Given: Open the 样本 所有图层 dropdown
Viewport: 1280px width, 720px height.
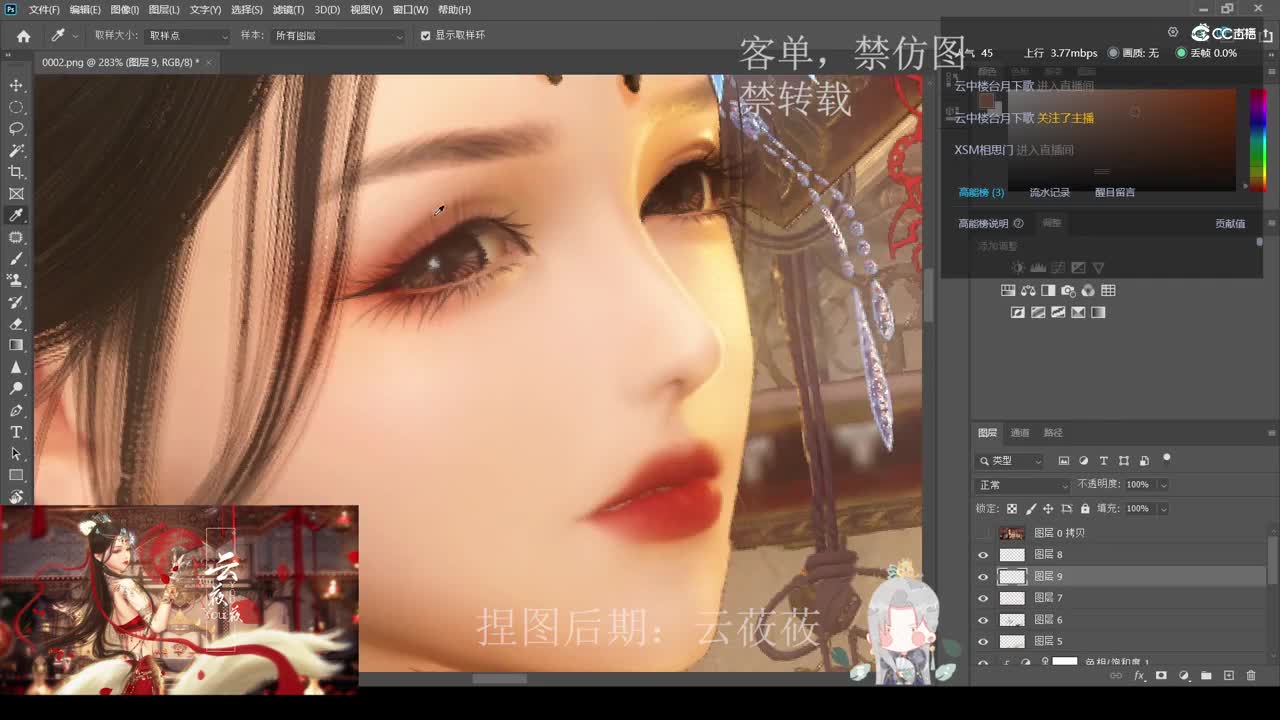Looking at the screenshot, I should point(338,35).
